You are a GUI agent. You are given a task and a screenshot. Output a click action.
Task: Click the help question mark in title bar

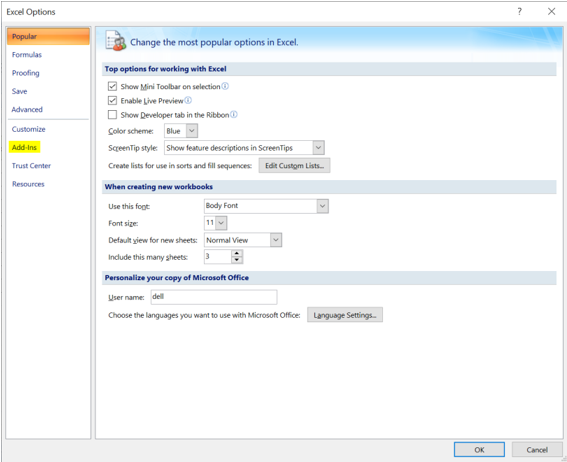tap(519, 12)
